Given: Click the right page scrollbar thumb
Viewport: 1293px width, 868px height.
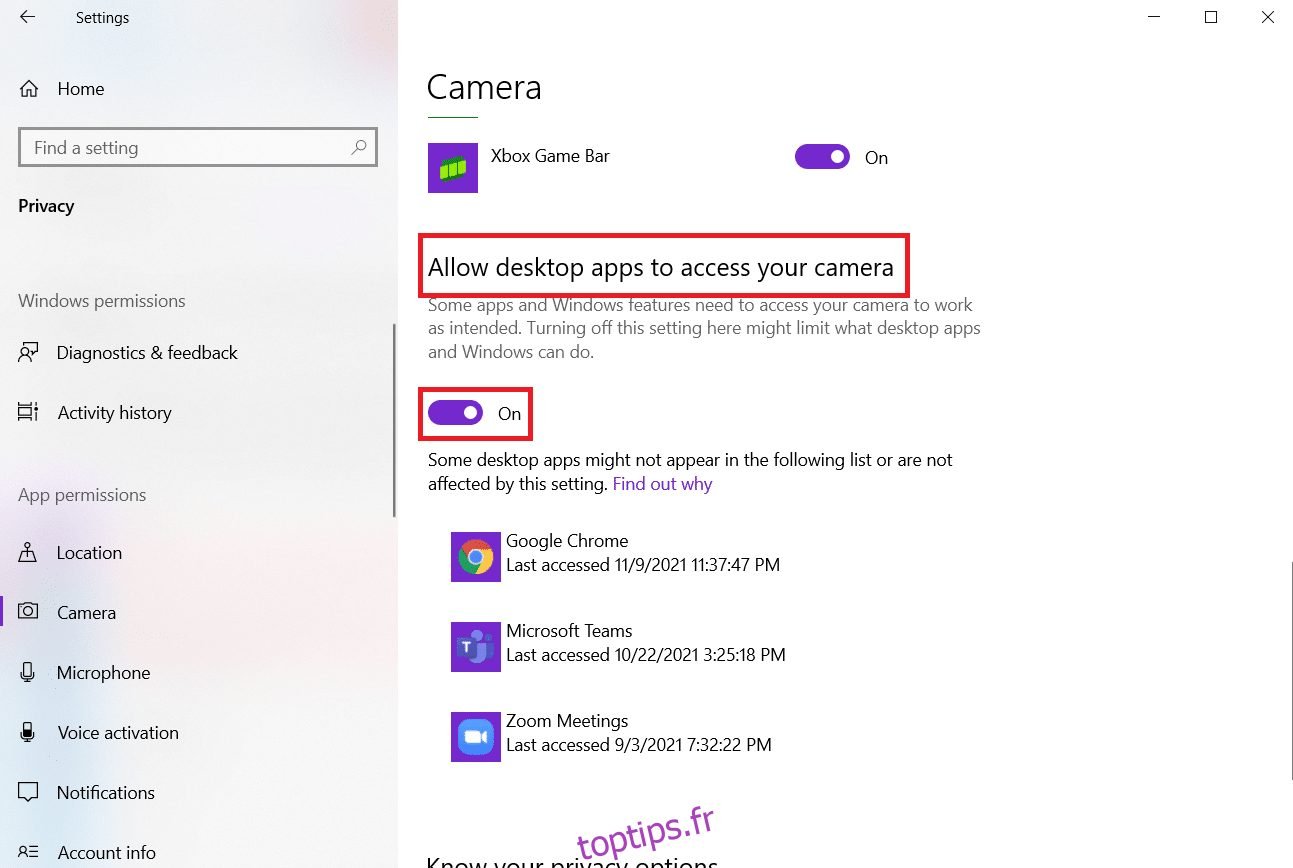Looking at the screenshot, I should pos(1291,671).
